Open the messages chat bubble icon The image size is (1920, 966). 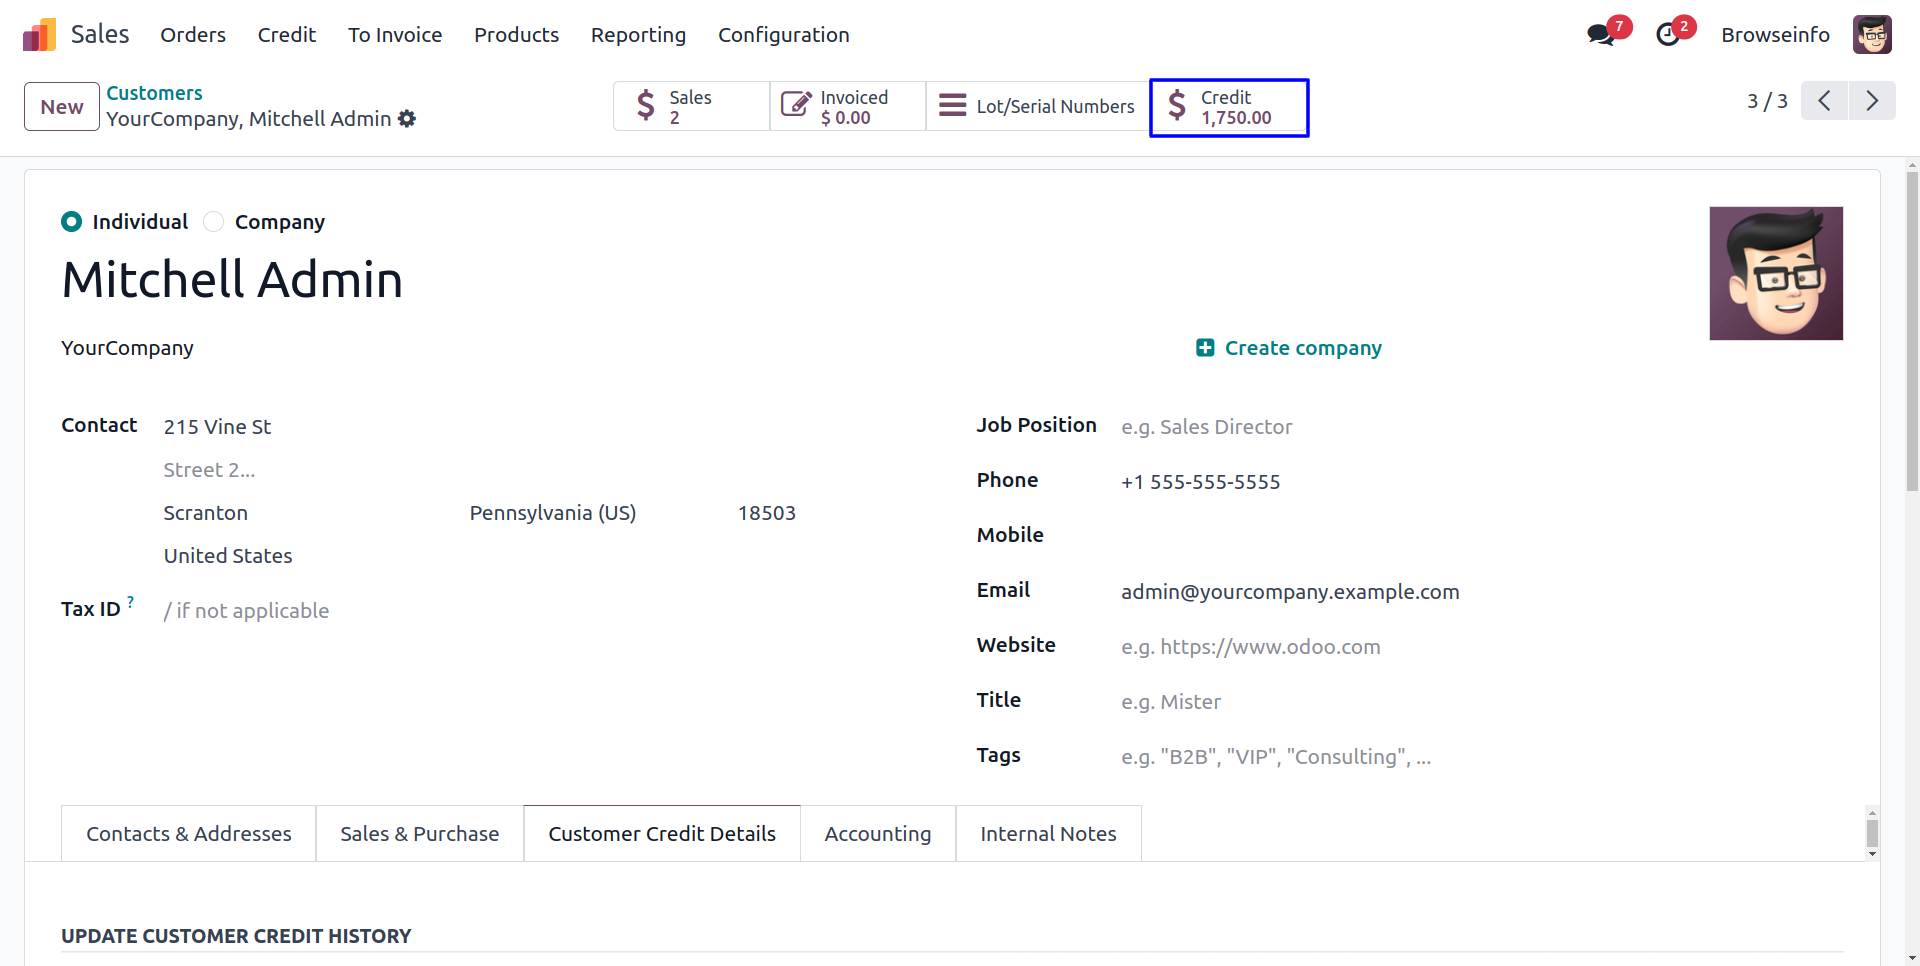pos(1600,35)
